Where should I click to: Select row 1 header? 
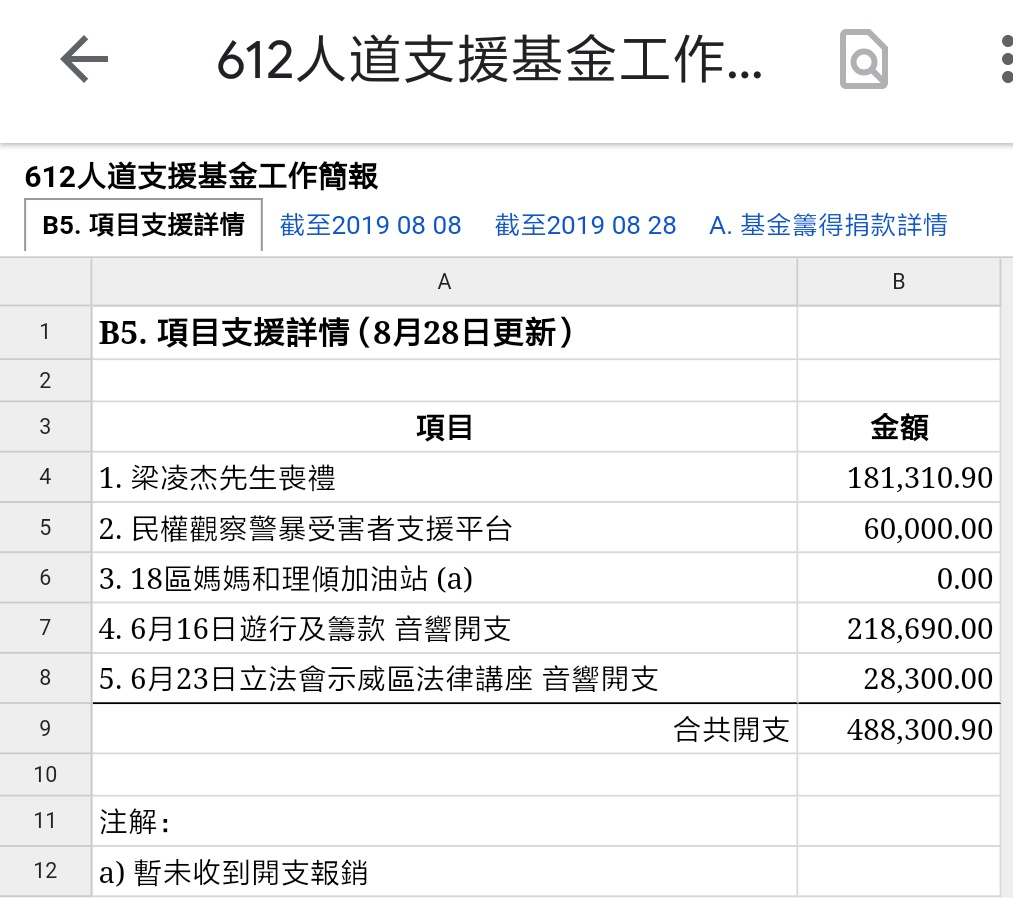coord(45,332)
